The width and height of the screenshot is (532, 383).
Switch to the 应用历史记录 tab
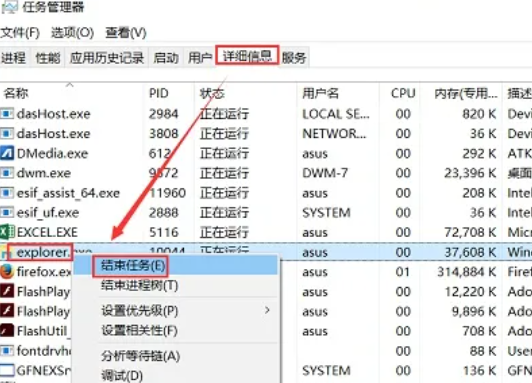[x=107, y=57]
